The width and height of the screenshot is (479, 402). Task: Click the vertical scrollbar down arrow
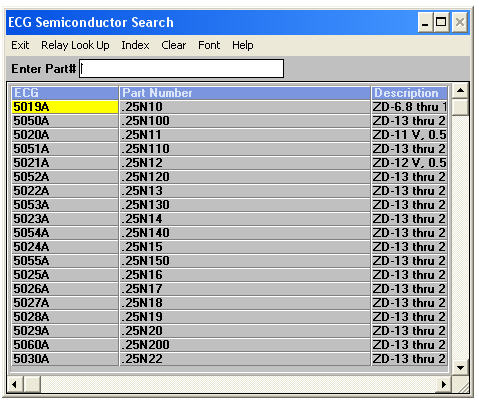point(460,368)
